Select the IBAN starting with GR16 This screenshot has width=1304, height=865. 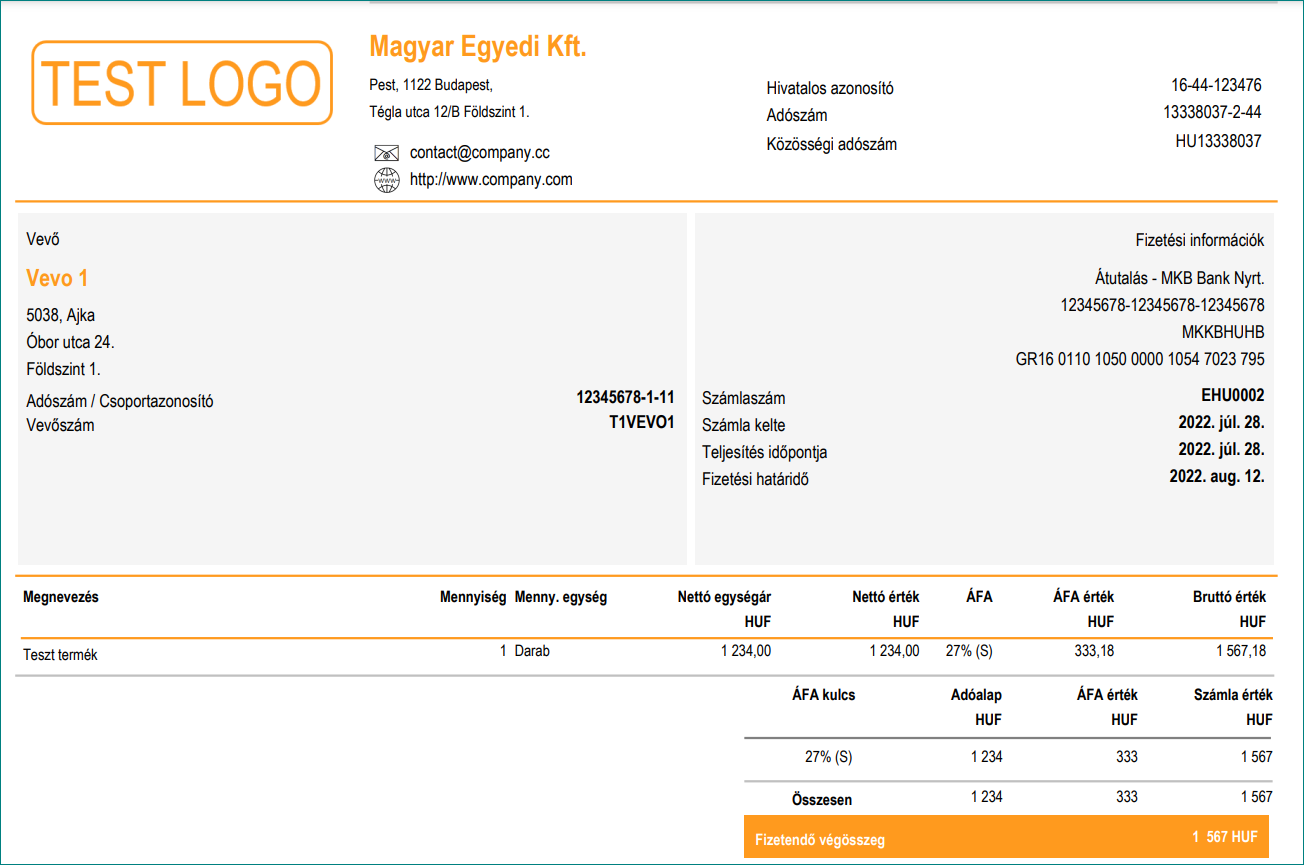tap(1140, 359)
